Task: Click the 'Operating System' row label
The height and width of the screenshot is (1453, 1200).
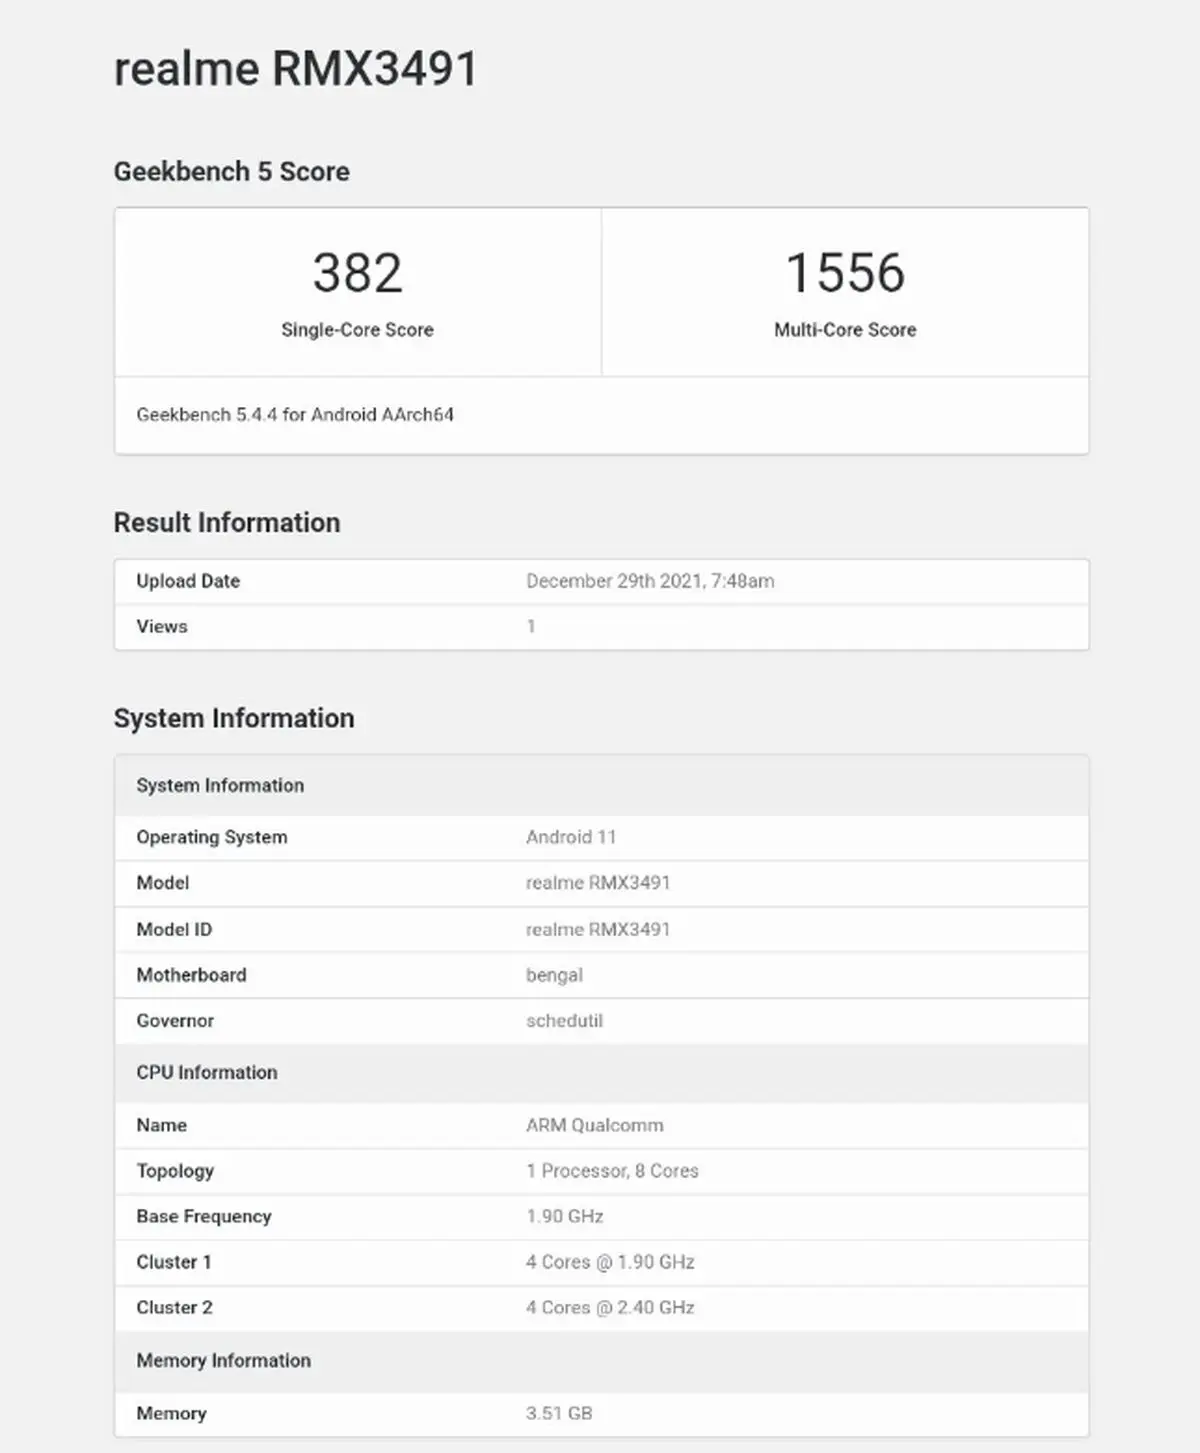Action: pyautogui.click(x=212, y=837)
